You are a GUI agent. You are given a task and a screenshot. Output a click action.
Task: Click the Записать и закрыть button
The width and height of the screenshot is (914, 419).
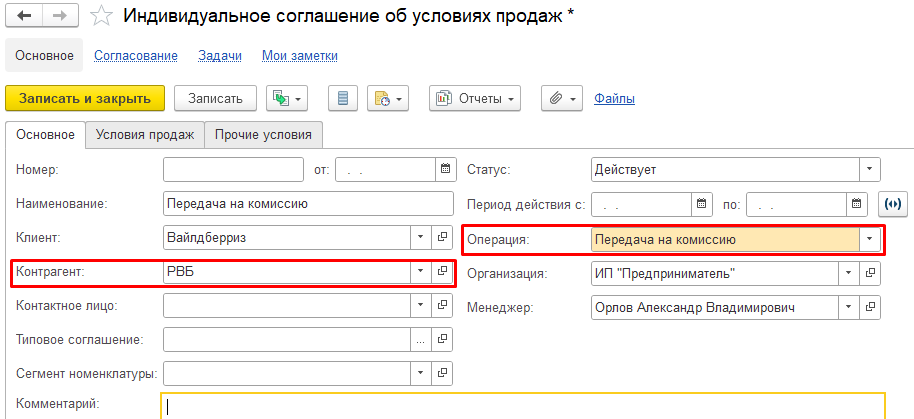tap(85, 98)
